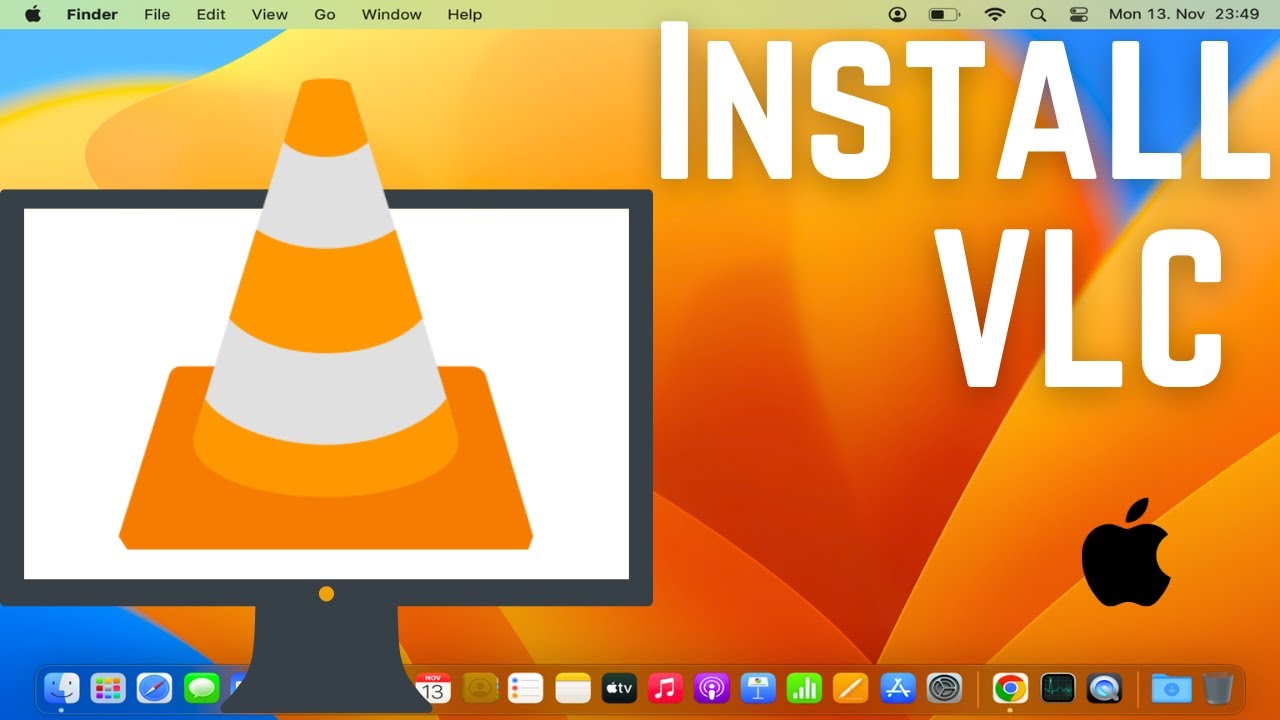Open the Downloads folder stack
This screenshot has width=1280, height=720.
(x=1171, y=688)
